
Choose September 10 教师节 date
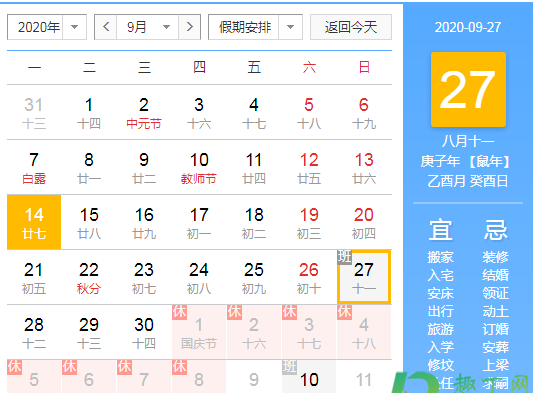click(x=199, y=168)
